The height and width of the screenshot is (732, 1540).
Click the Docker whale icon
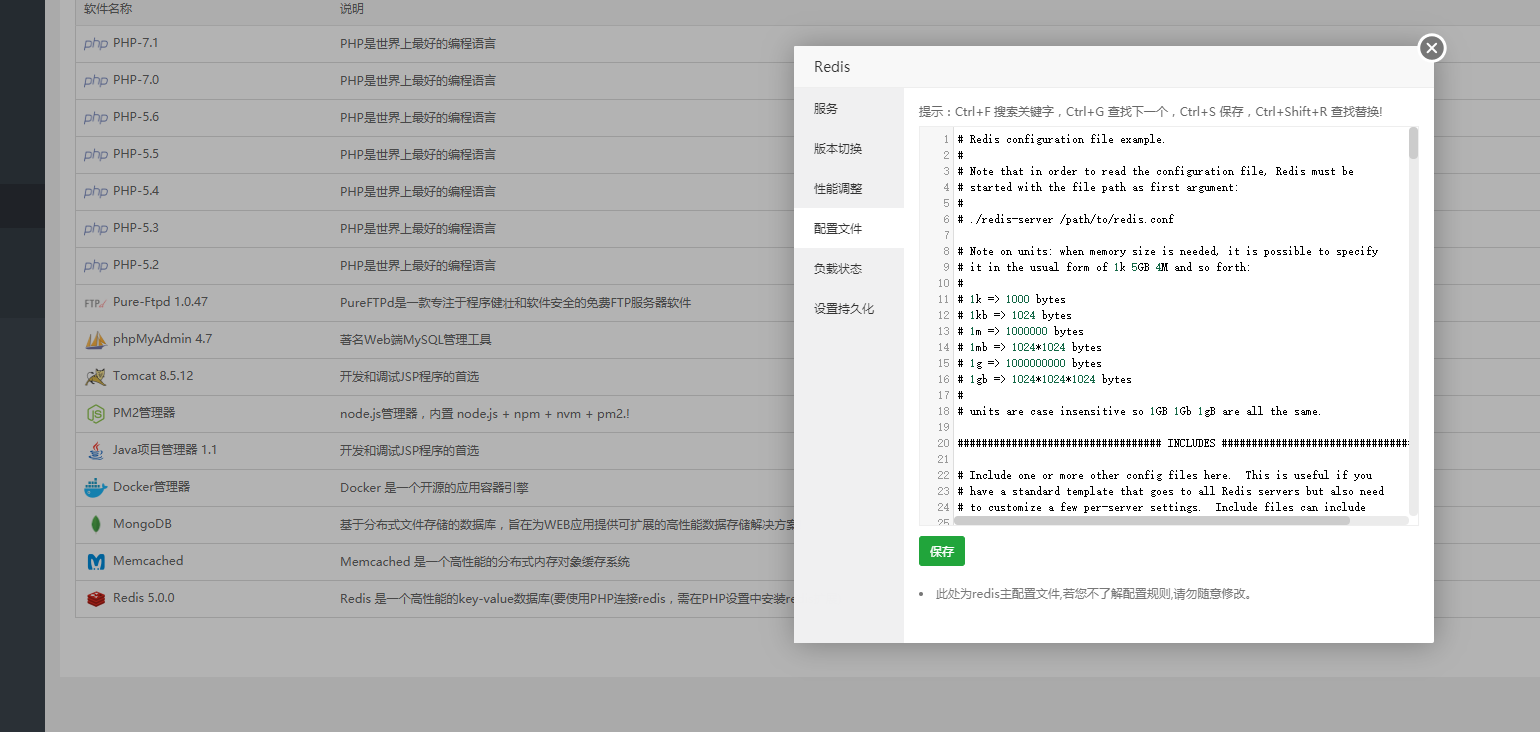[96, 487]
